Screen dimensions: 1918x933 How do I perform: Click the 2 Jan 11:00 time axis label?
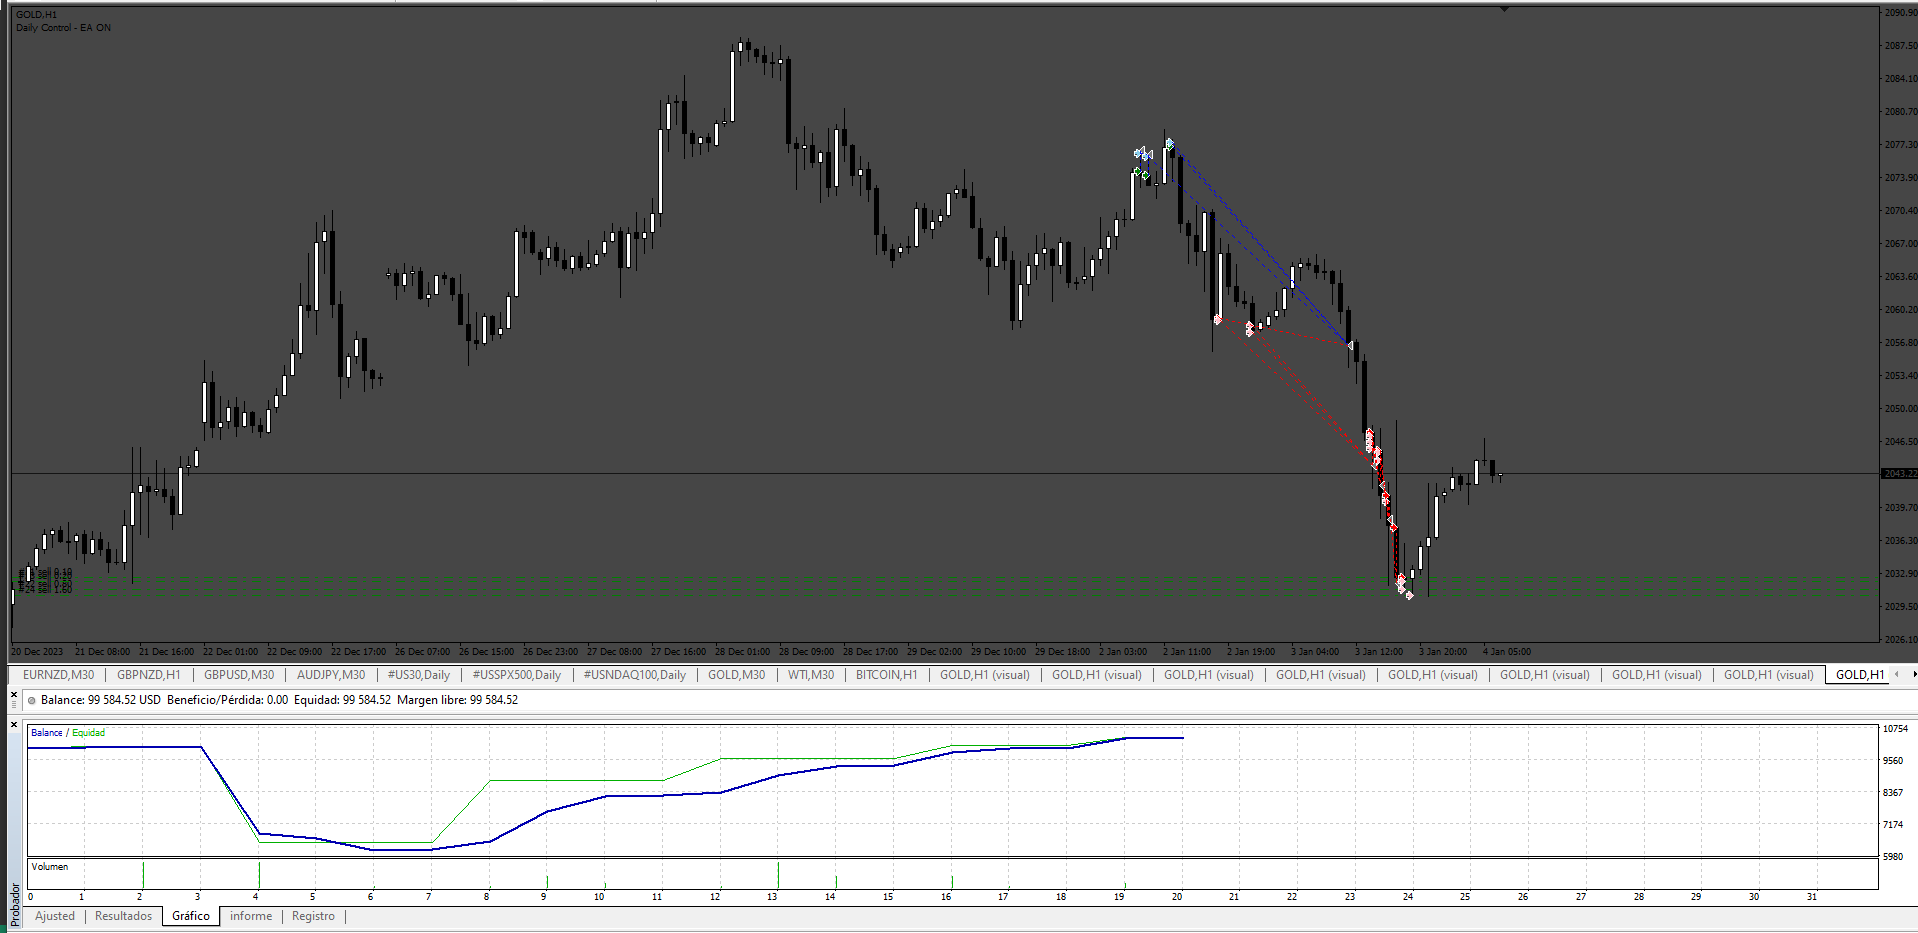pos(1187,652)
